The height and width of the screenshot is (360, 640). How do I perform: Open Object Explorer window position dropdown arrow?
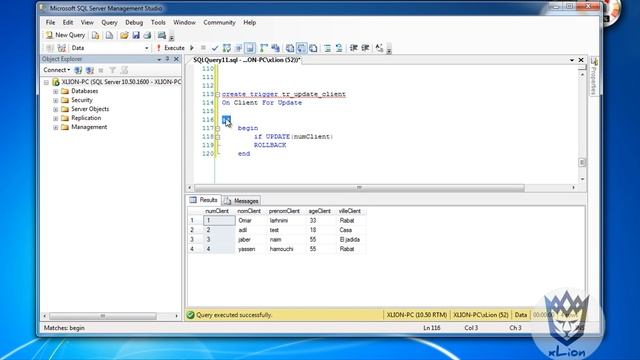(x=159, y=60)
